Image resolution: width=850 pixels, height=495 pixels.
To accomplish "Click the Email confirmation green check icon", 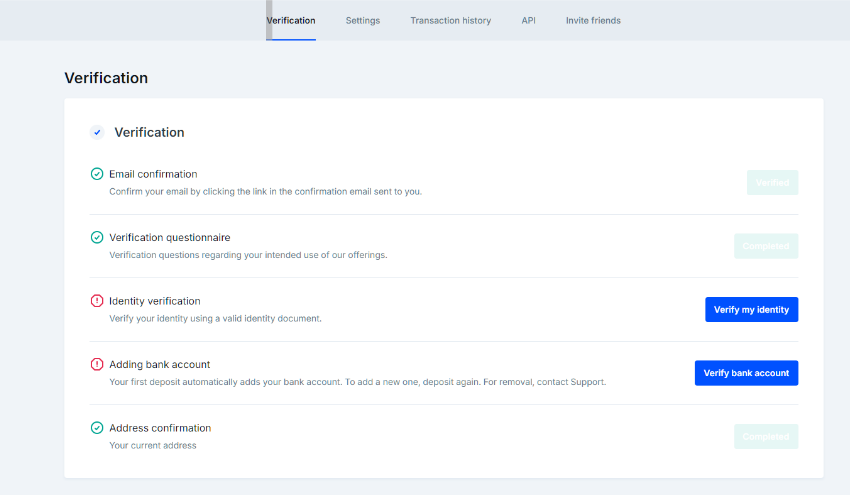I will pyautogui.click(x=97, y=174).
